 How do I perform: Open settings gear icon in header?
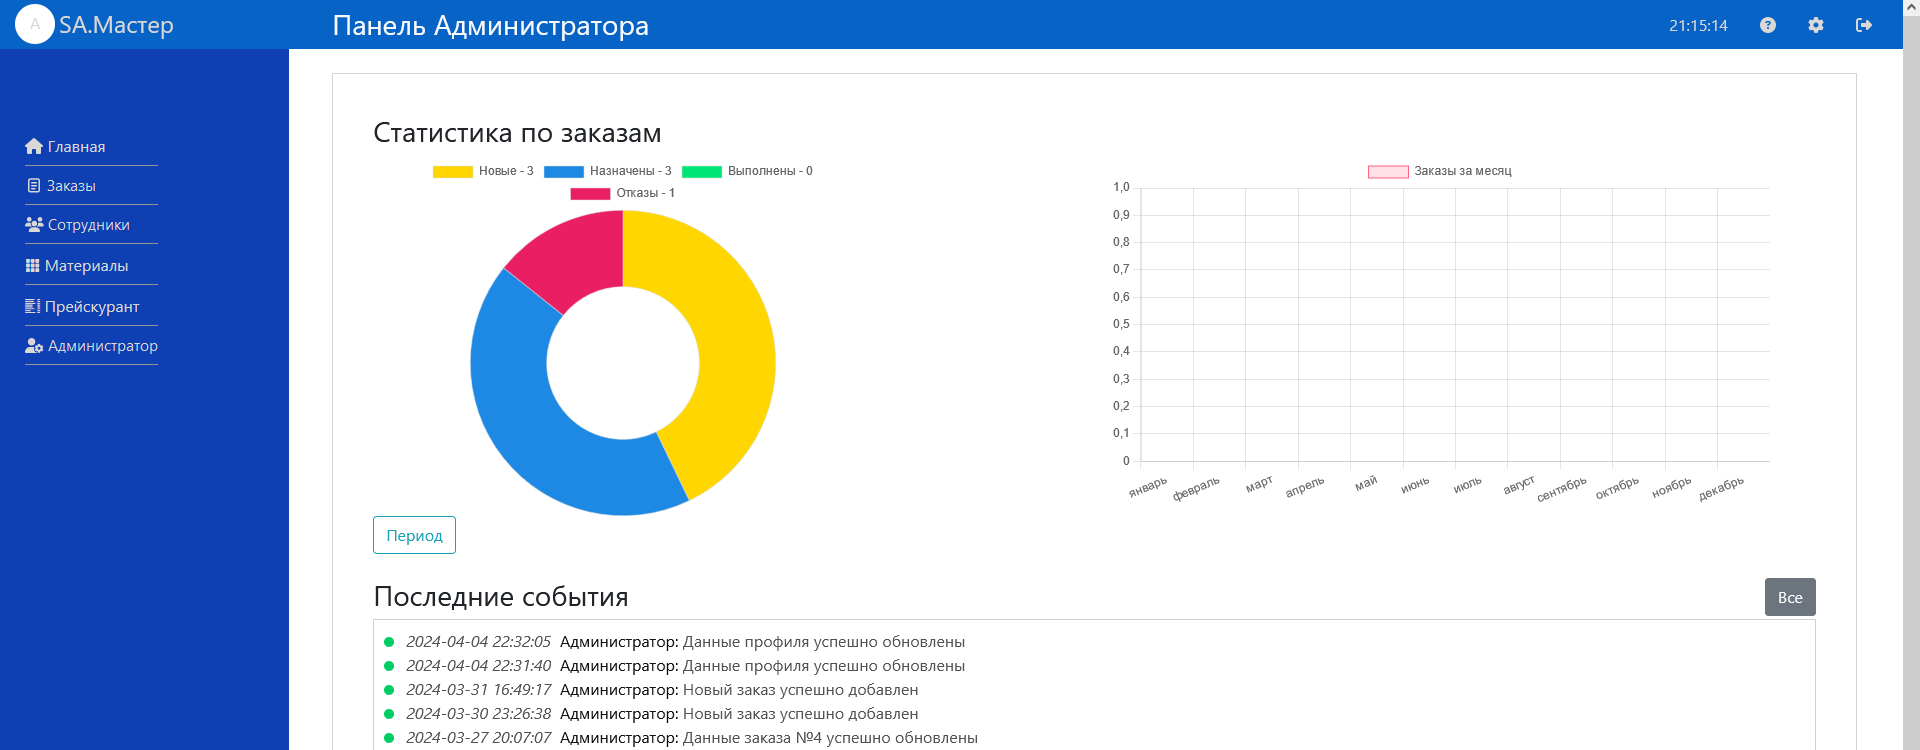(1816, 25)
